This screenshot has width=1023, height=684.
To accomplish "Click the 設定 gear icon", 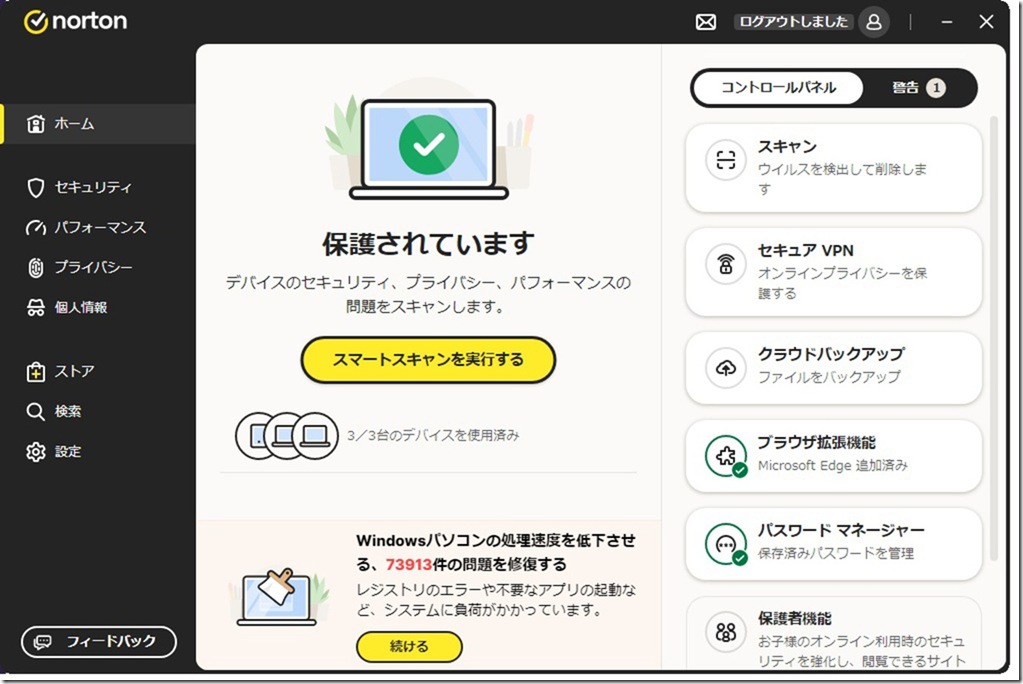I will 35,452.
